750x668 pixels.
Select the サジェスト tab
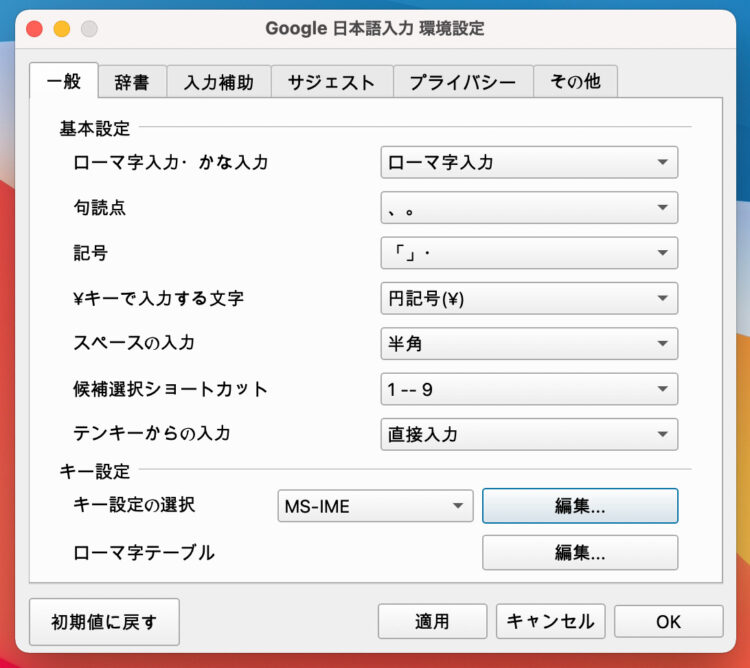[332, 82]
